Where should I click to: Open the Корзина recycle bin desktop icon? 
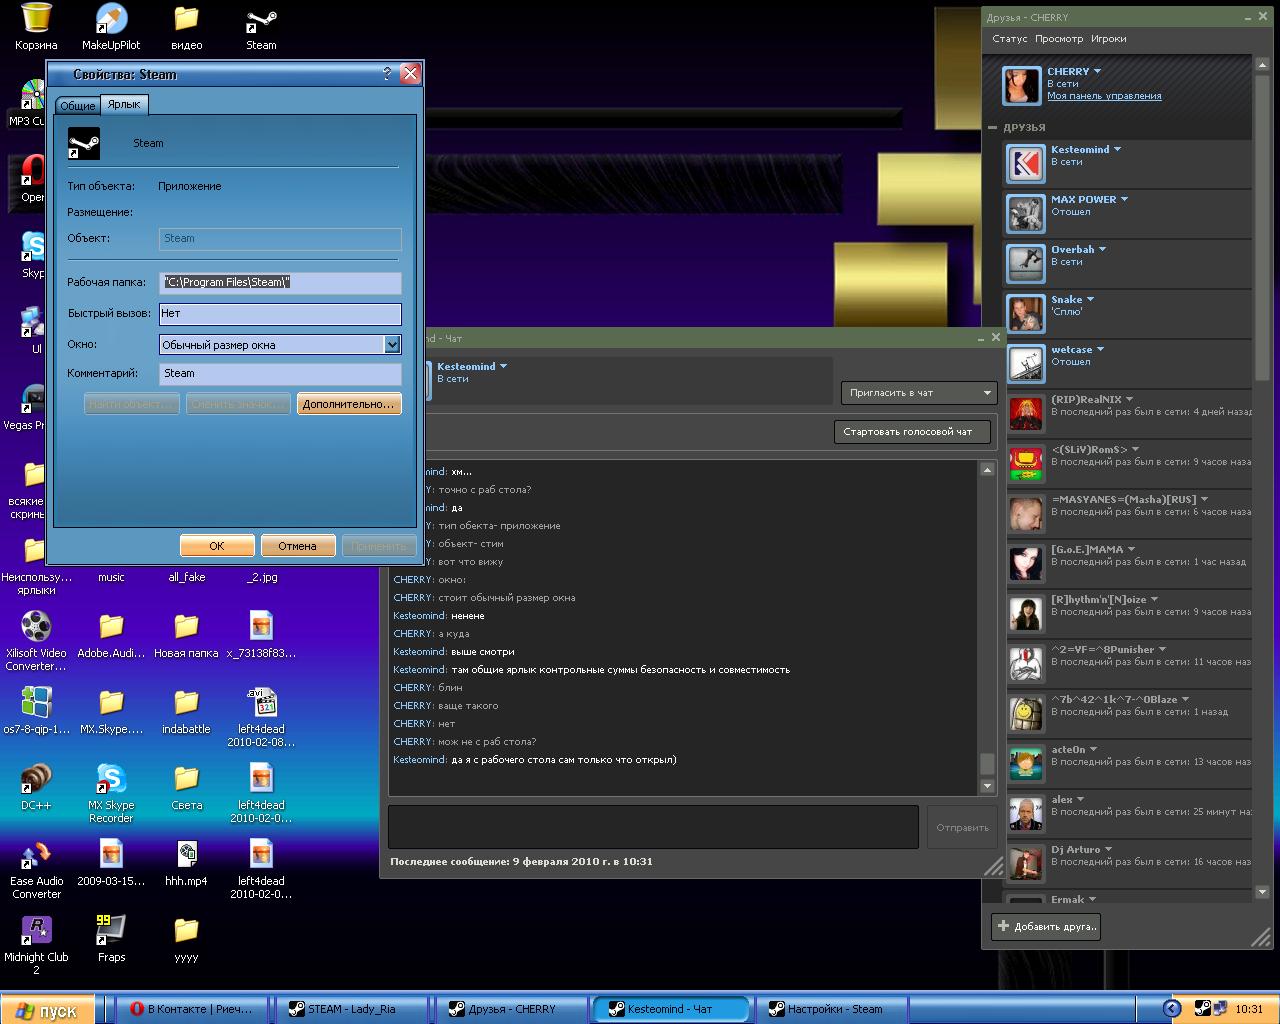coord(36,27)
